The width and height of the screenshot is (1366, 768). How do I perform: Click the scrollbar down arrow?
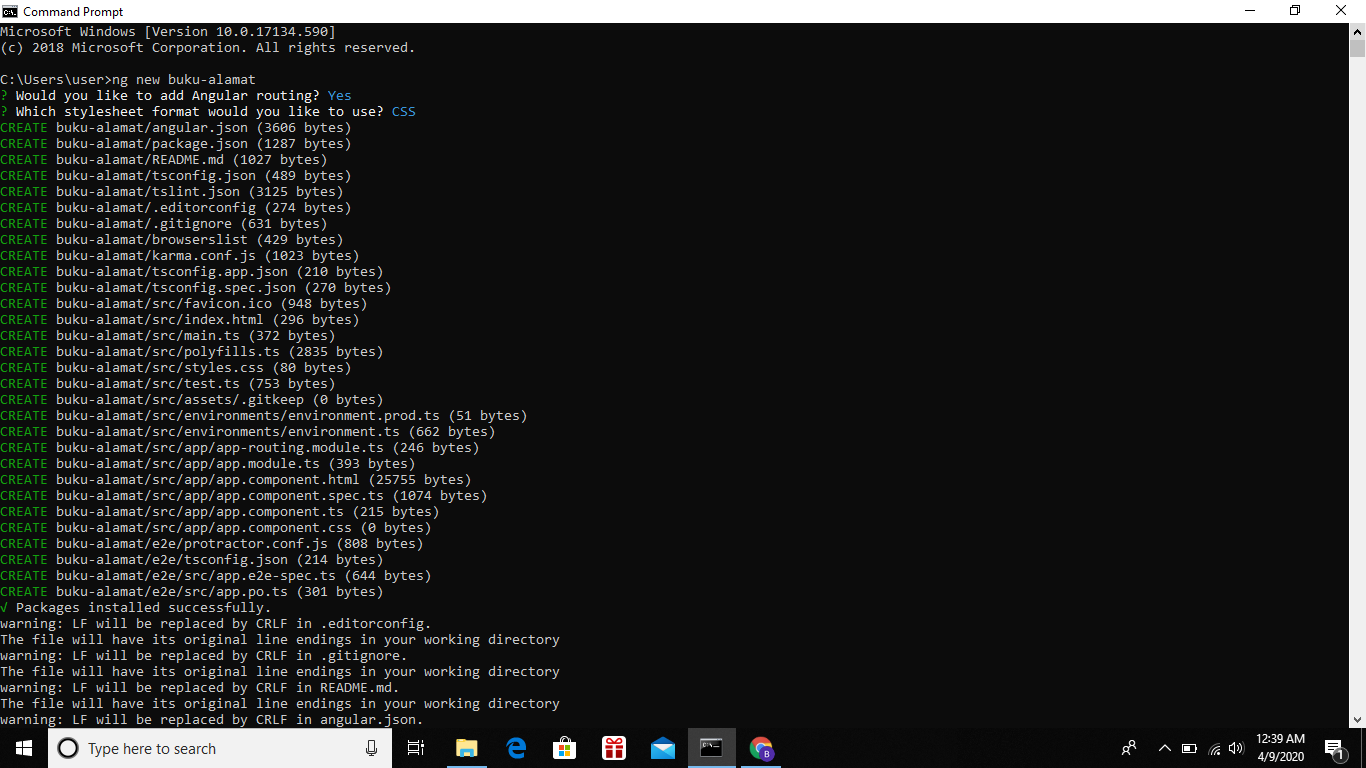pyautogui.click(x=1357, y=719)
